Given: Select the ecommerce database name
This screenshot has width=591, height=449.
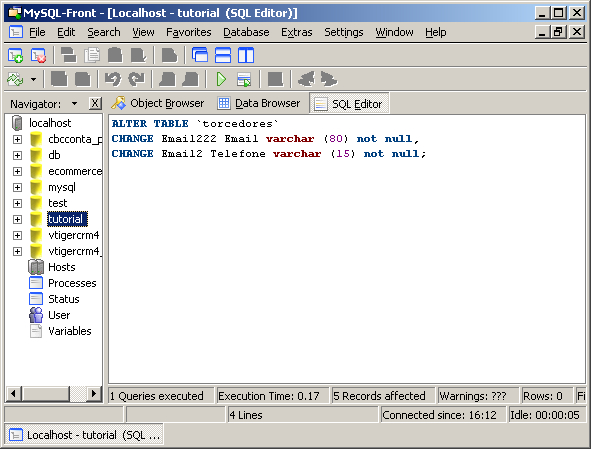Looking at the screenshot, I should click(75, 171).
